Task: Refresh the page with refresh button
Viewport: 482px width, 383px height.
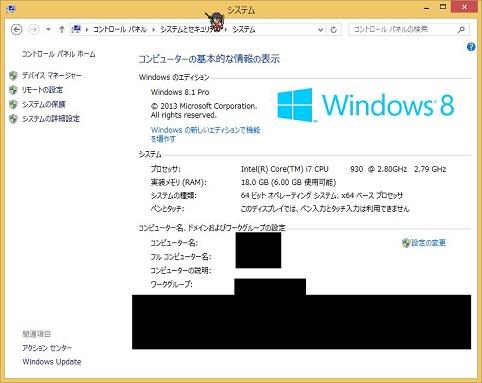Action: [333, 30]
